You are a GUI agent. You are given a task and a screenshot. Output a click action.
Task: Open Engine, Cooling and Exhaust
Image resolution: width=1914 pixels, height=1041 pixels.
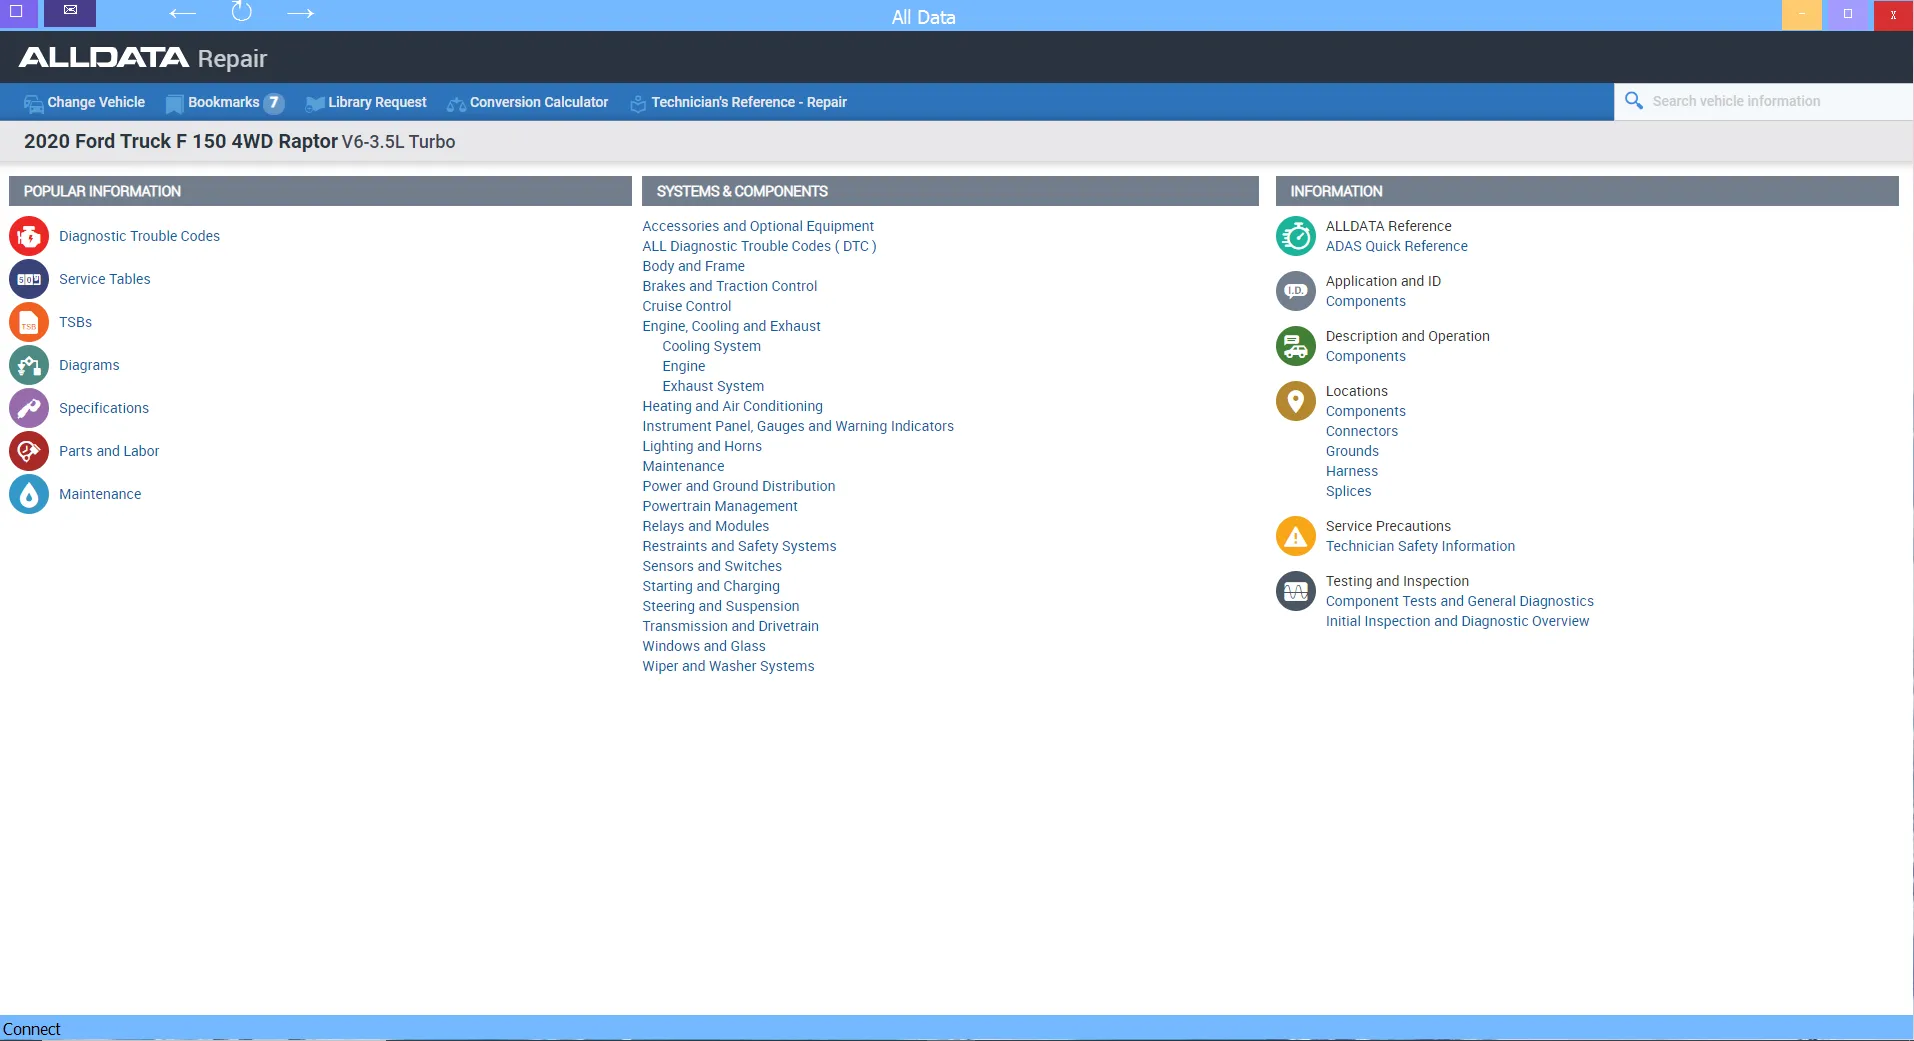coord(731,326)
